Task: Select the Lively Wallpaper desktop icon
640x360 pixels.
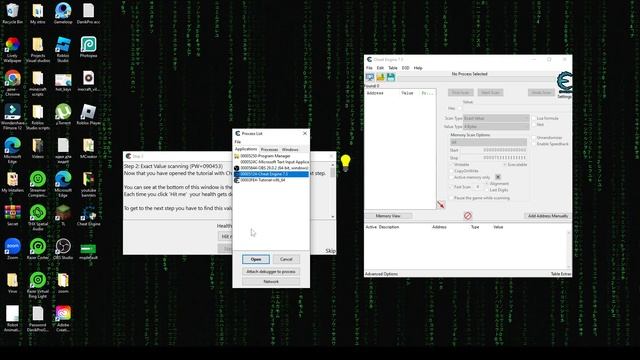Action: [x=12, y=50]
